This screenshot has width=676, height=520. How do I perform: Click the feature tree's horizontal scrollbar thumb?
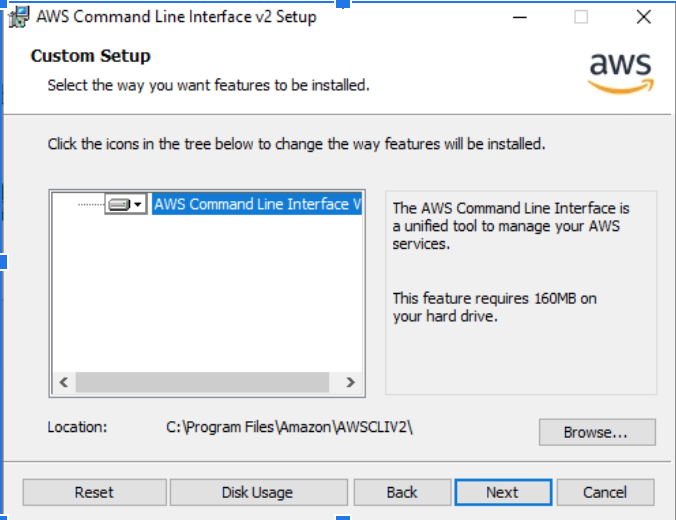point(202,382)
